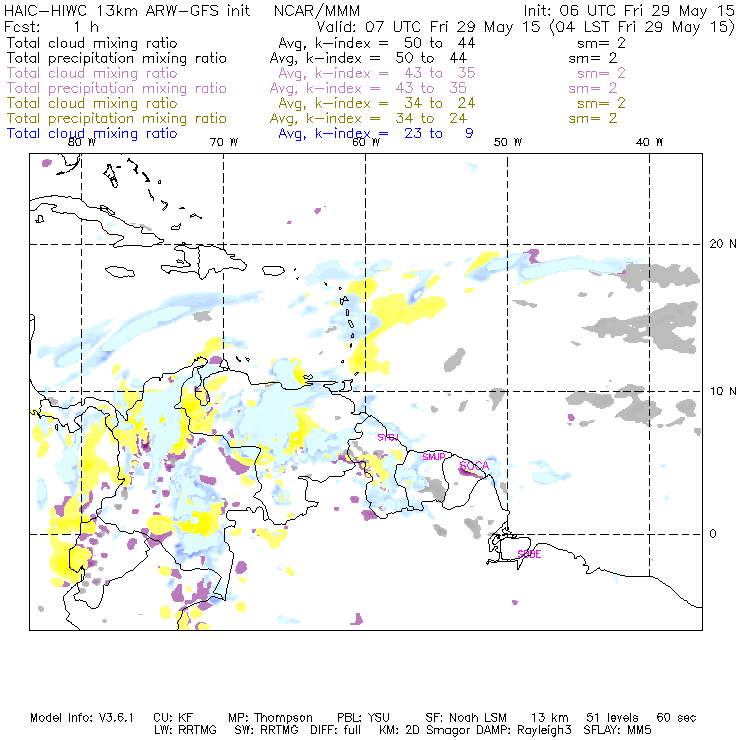Click the '0' equator latitude label
Viewport: 740px width, 740px height.
(713, 534)
